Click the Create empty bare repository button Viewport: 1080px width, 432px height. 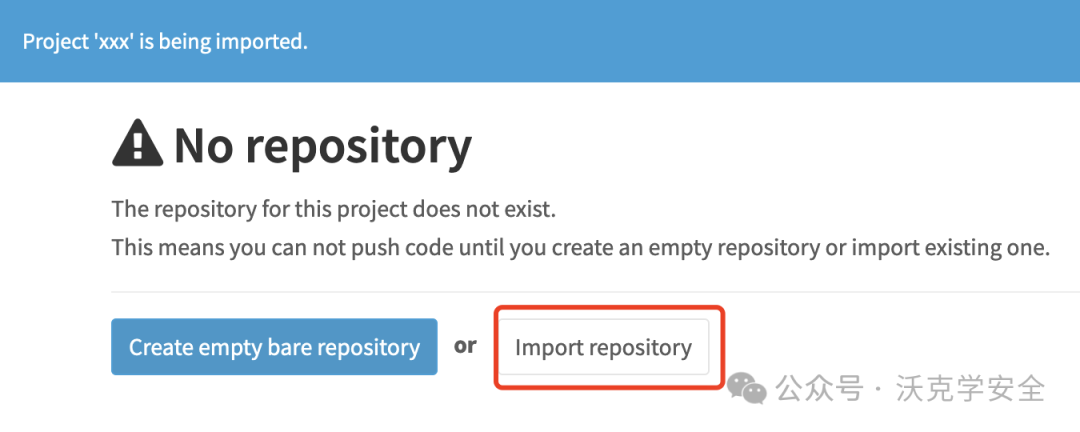coord(274,347)
